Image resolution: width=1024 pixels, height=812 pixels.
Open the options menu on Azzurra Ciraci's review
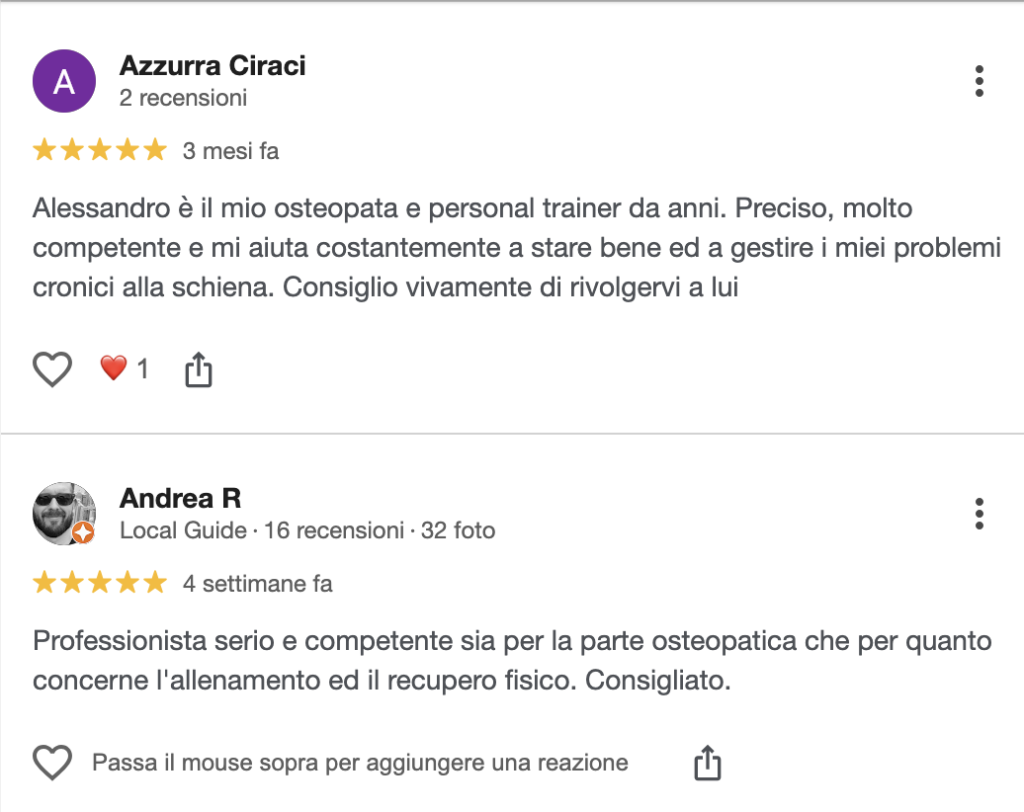pos(979,81)
